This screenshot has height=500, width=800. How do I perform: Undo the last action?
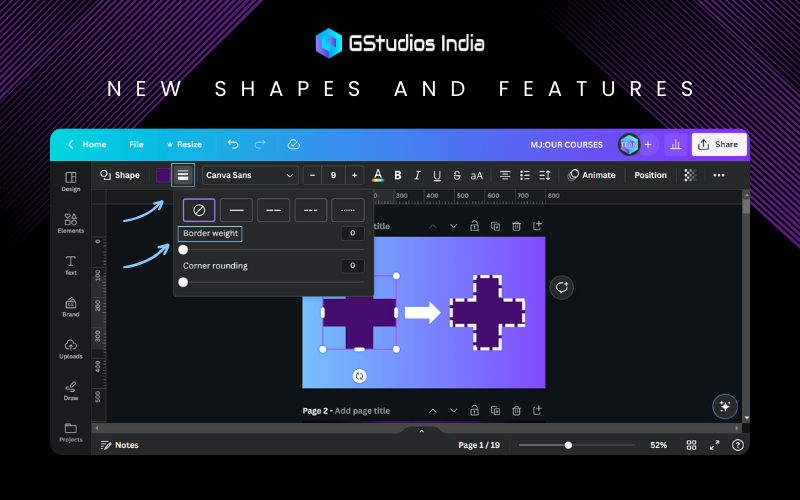coord(233,144)
